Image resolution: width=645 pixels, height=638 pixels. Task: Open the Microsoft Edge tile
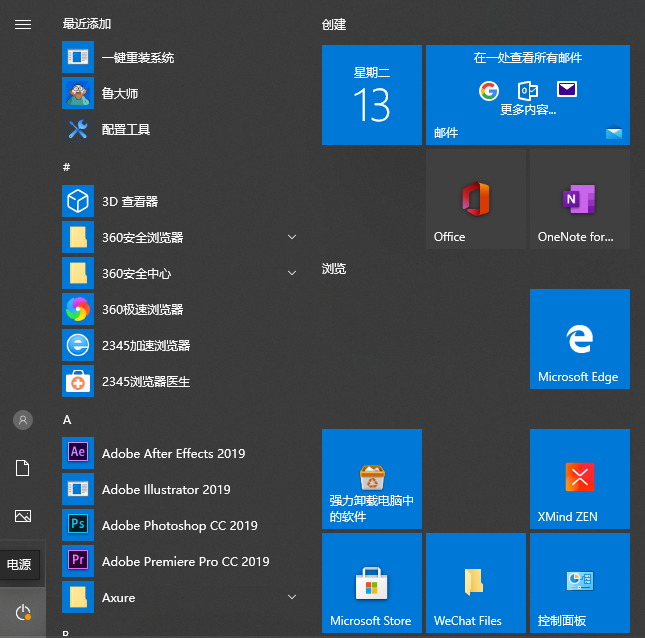(579, 339)
